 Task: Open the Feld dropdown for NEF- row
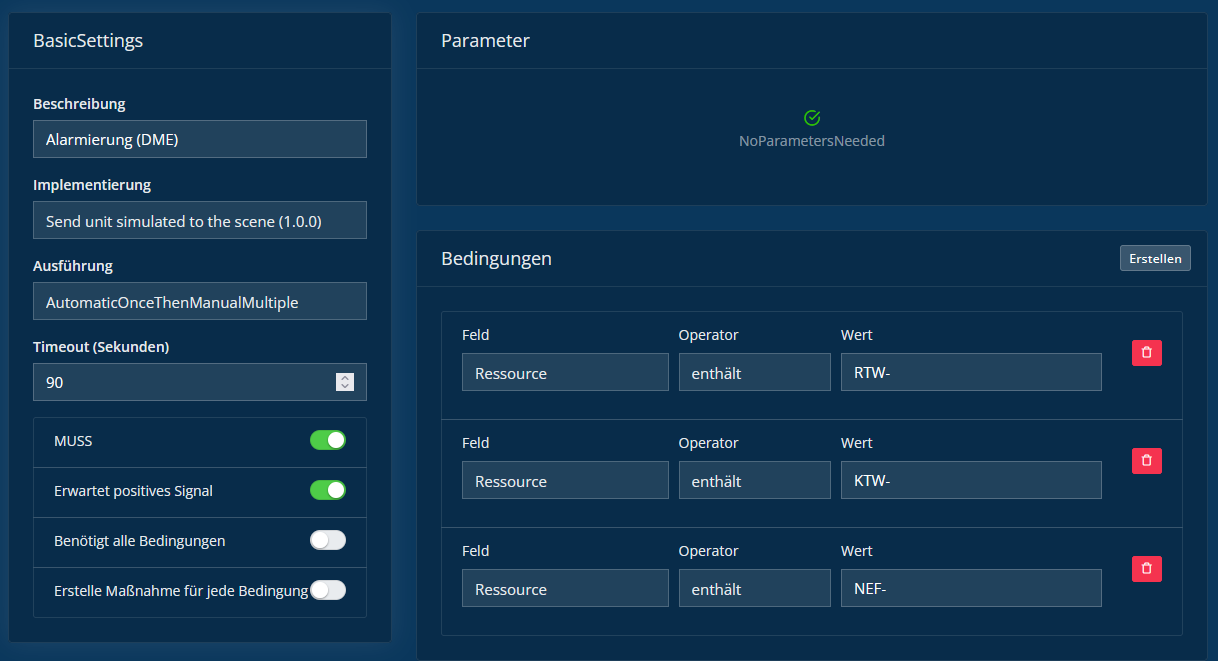pos(565,589)
